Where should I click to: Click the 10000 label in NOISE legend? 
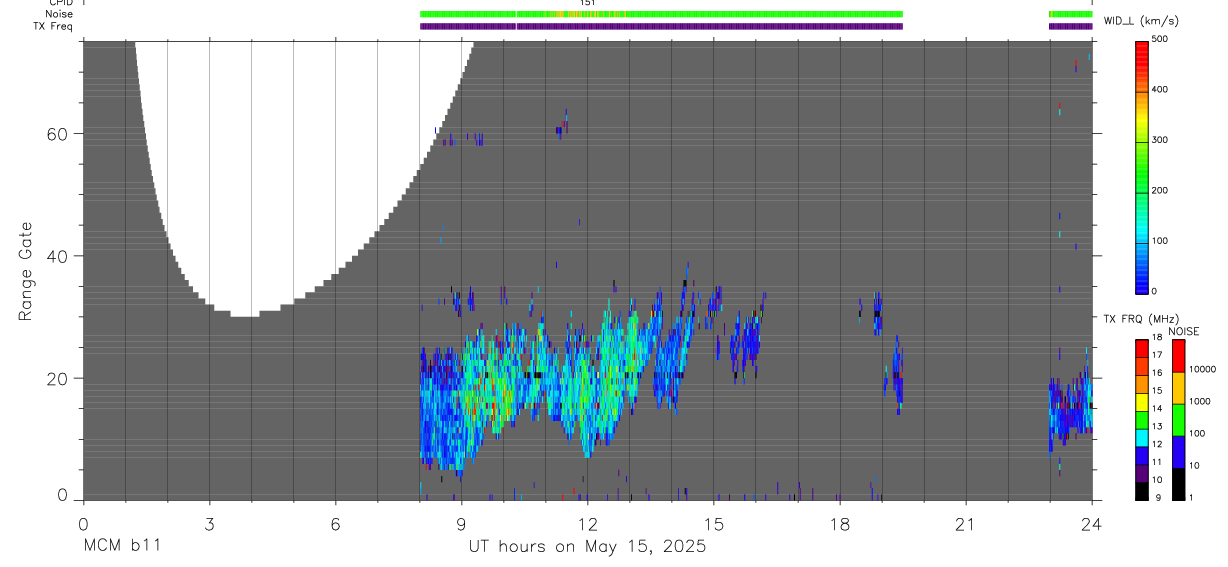1202,369
